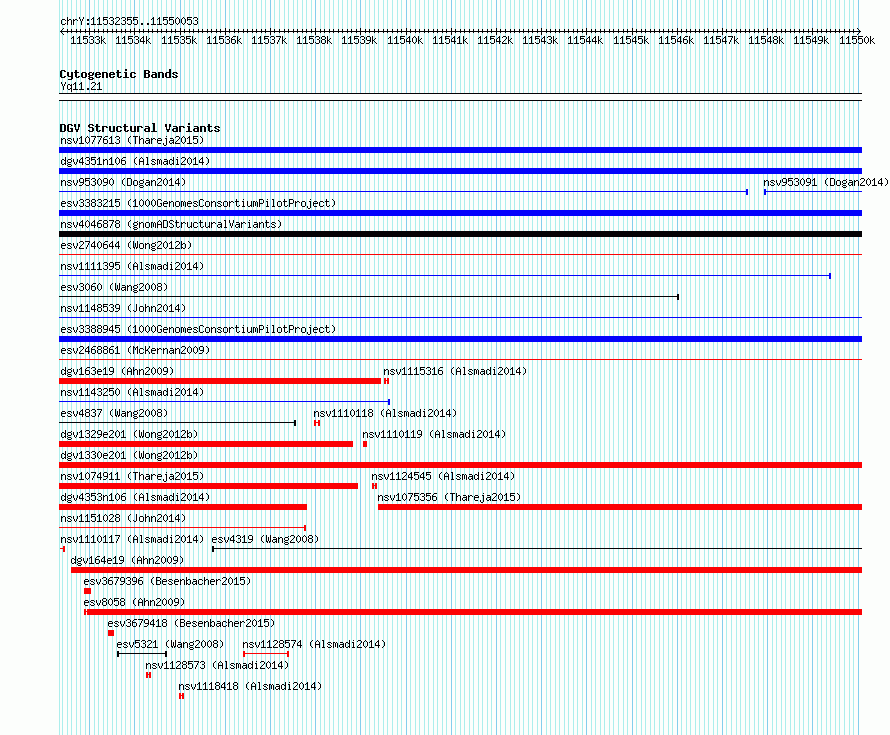890x735 pixels.
Task: Select esv4319 (Wang2008) label
Action: [x=265, y=539]
